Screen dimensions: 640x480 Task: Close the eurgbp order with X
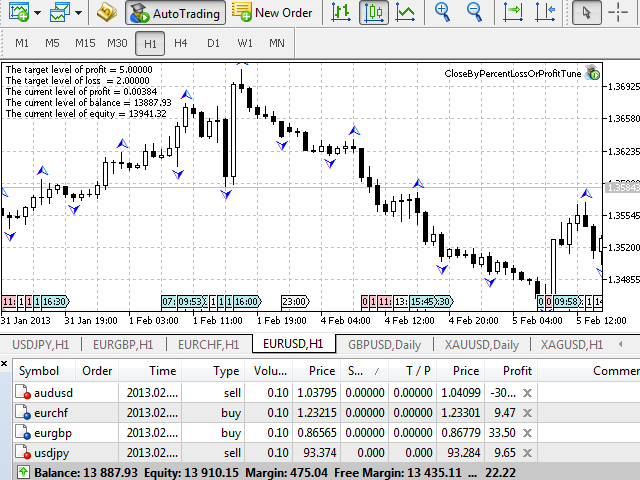coord(527,433)
